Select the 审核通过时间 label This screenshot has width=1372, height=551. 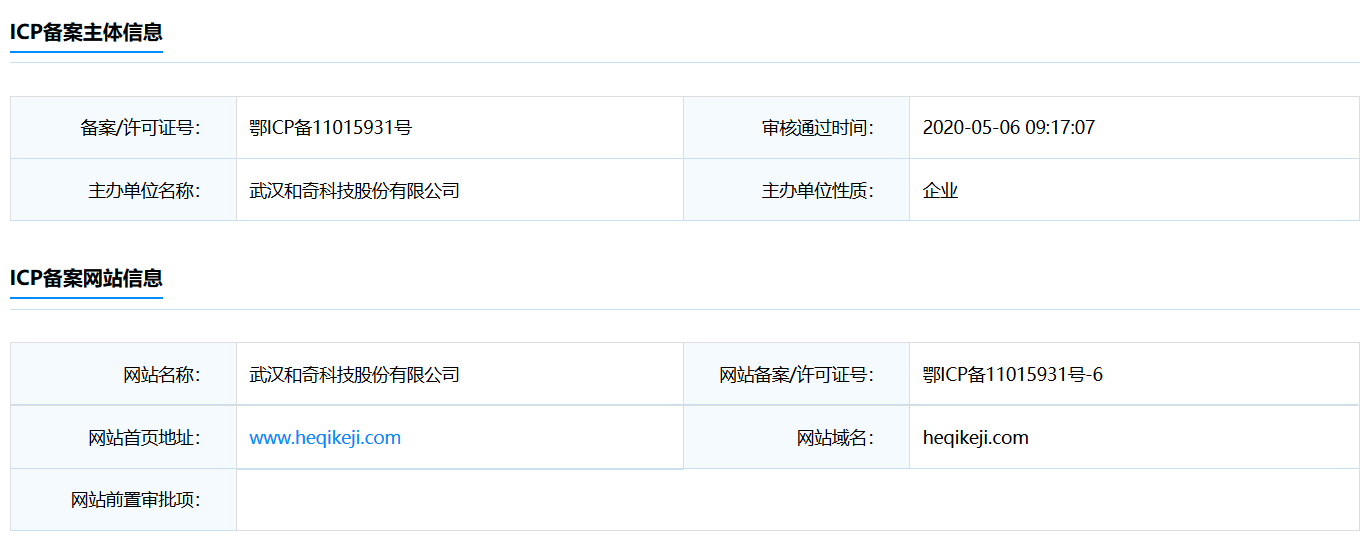[x=817, y=128]
